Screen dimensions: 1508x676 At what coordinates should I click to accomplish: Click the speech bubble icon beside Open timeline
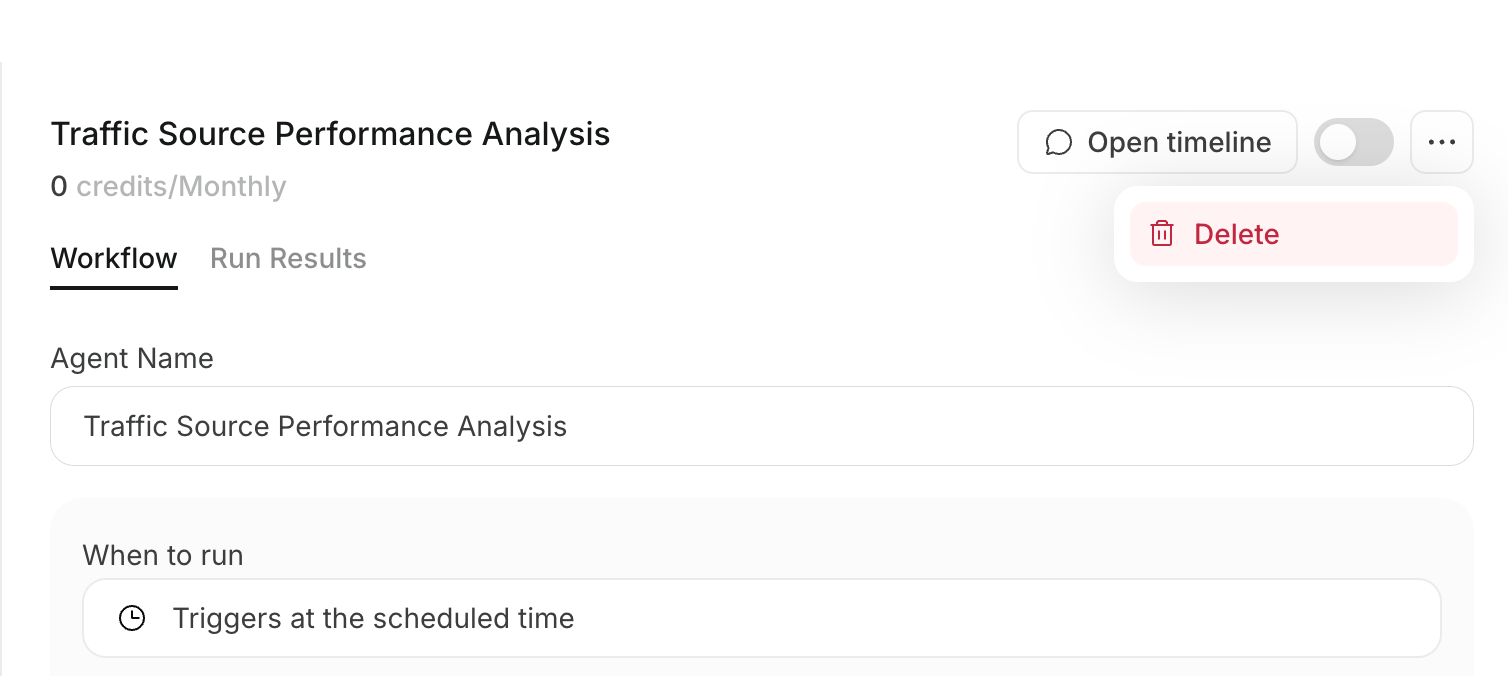(x=1058, y=143)
